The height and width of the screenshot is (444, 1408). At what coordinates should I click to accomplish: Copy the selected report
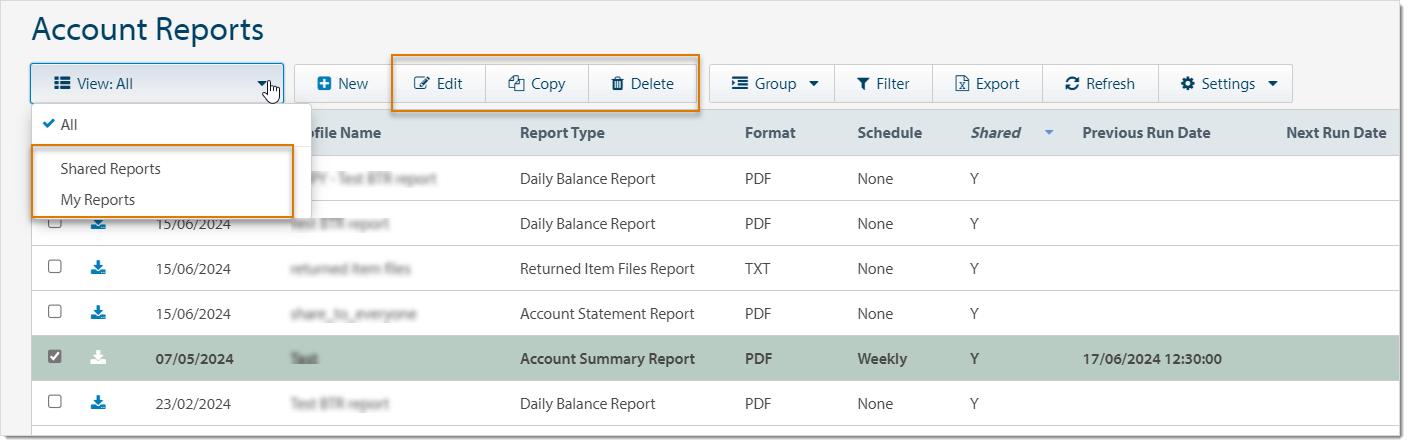(x=537, y=84)
